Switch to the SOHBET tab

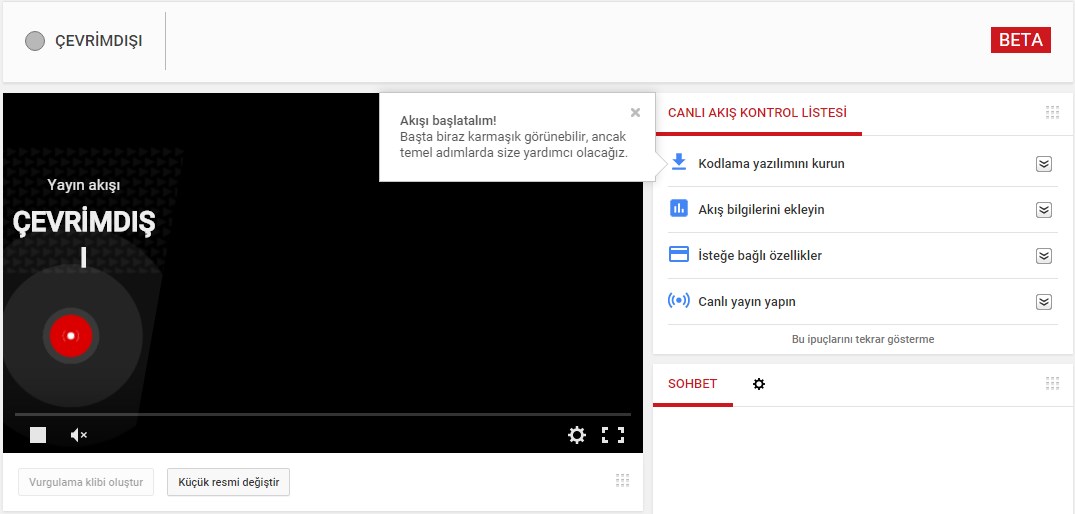[x=692, y=384]
